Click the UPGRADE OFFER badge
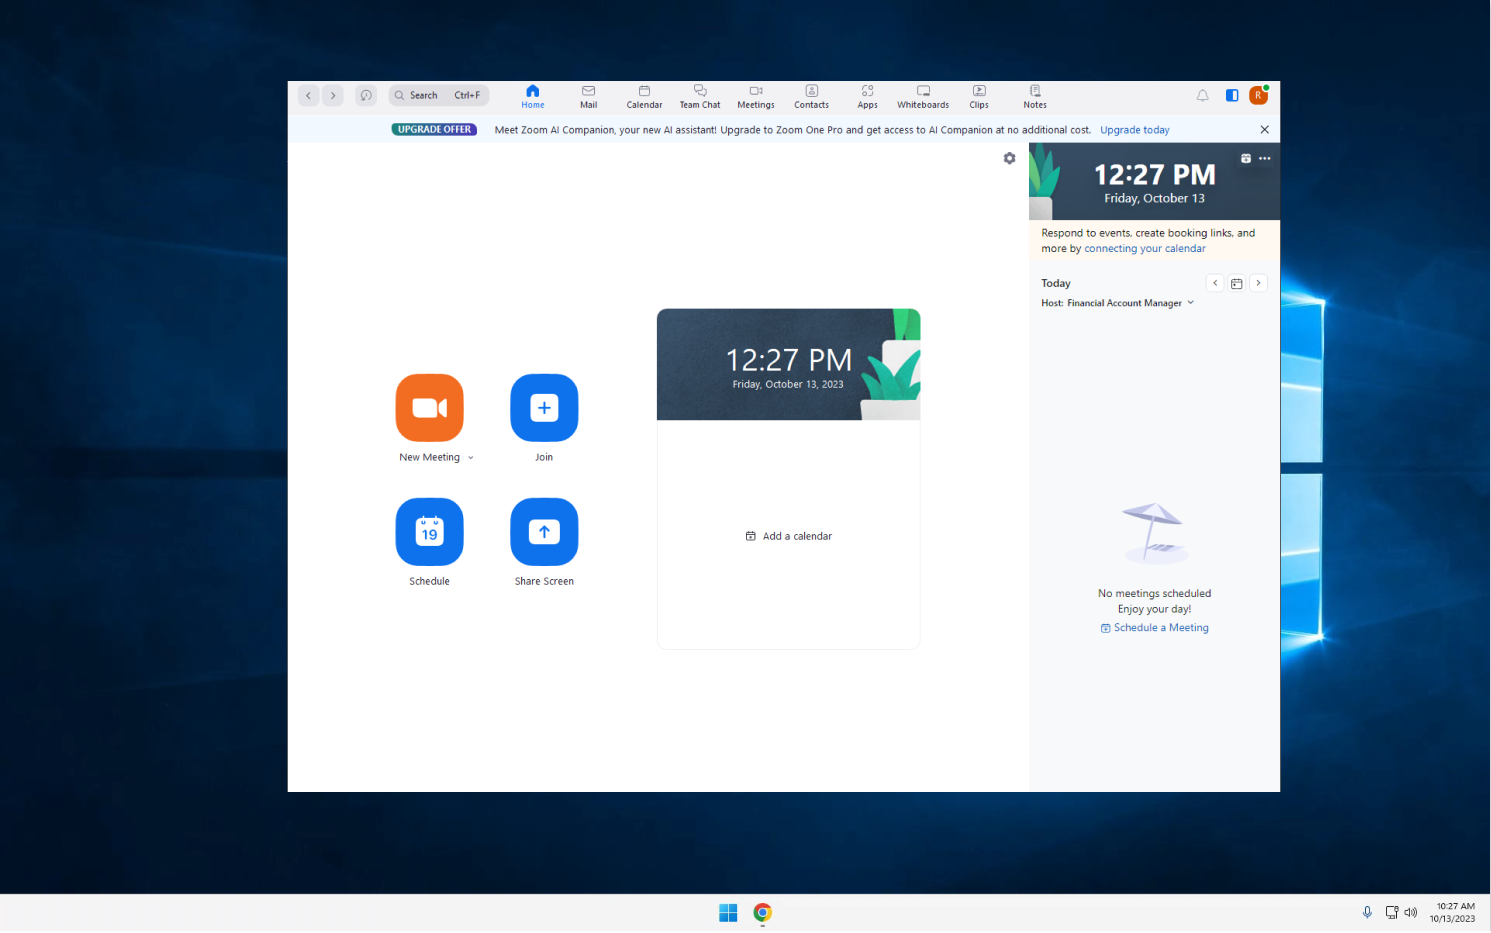Screen dimensions: 1491x933 coord(434,130)
